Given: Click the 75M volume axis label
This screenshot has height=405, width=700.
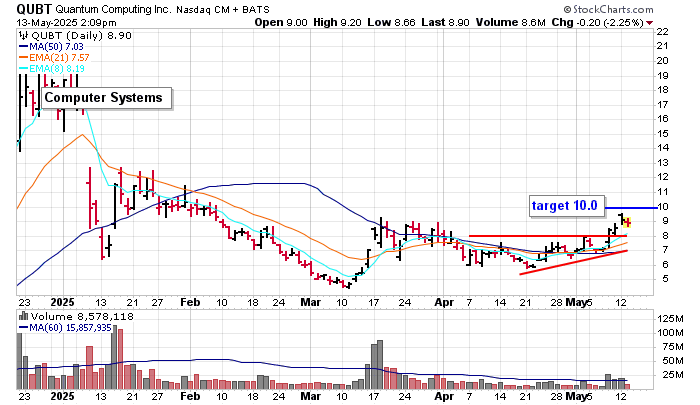Looking at the screenshot, I should (673, 347).
